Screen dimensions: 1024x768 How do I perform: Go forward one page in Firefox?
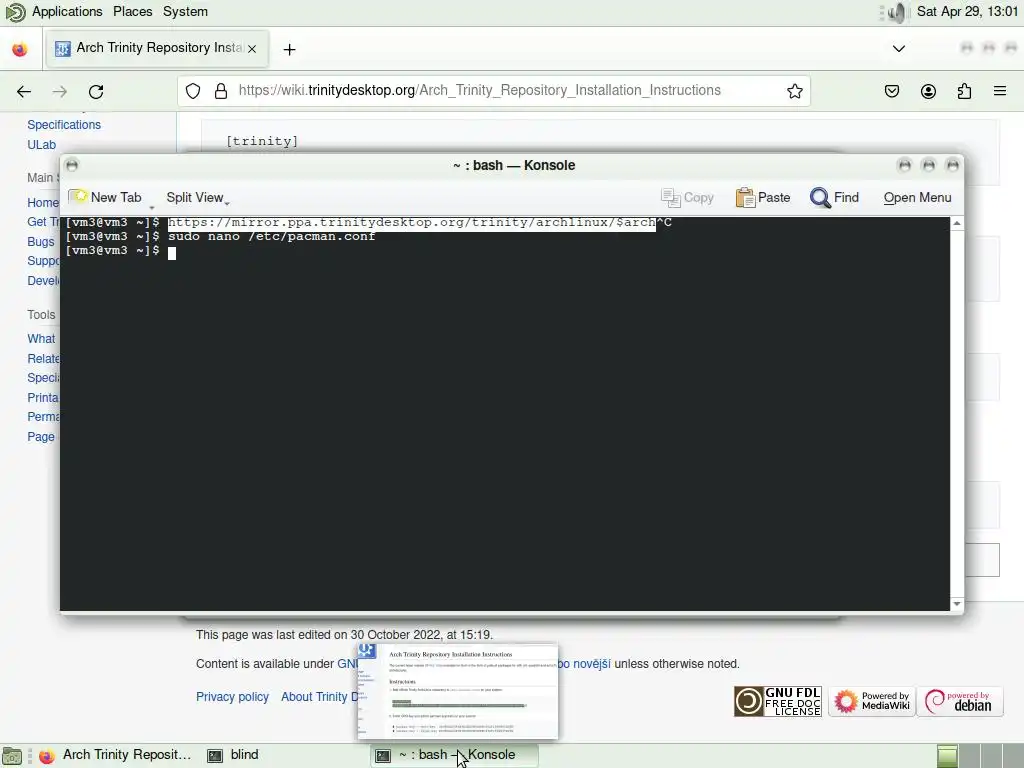(59, 91)
